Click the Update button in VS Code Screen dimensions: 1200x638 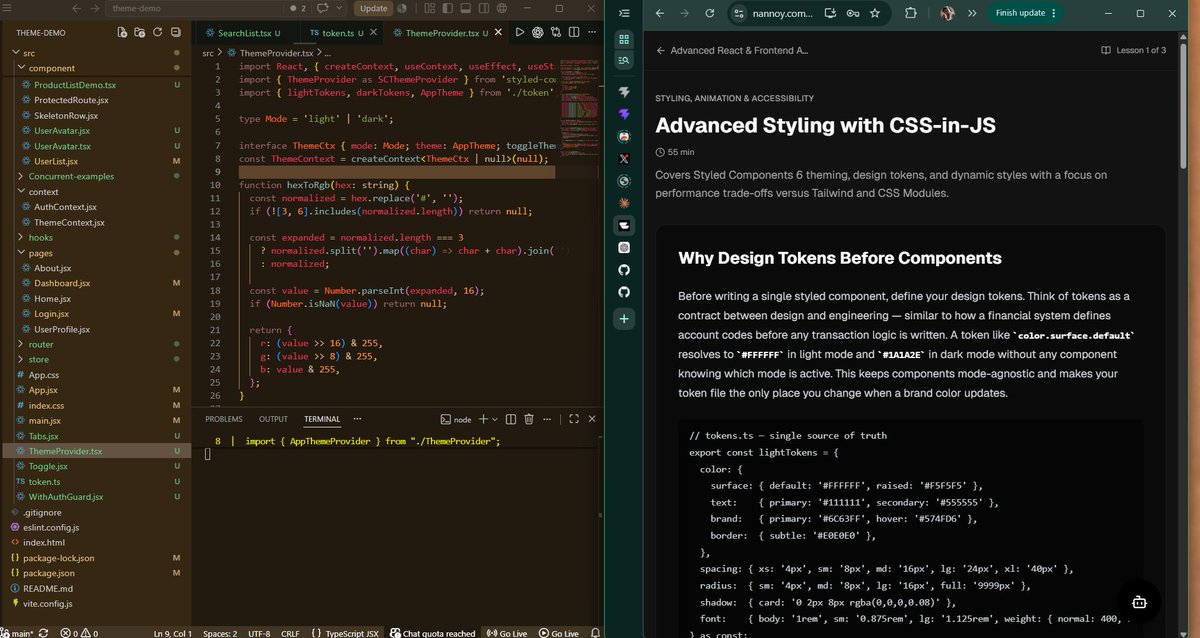click(x=373, y=8)
